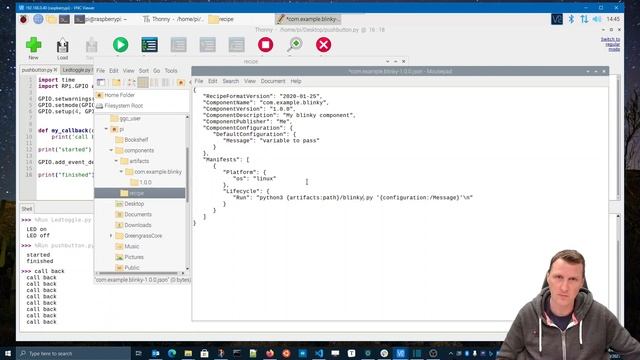Click the new window icon in file manager toolbar
640x360 pixels.
[101, 82]
